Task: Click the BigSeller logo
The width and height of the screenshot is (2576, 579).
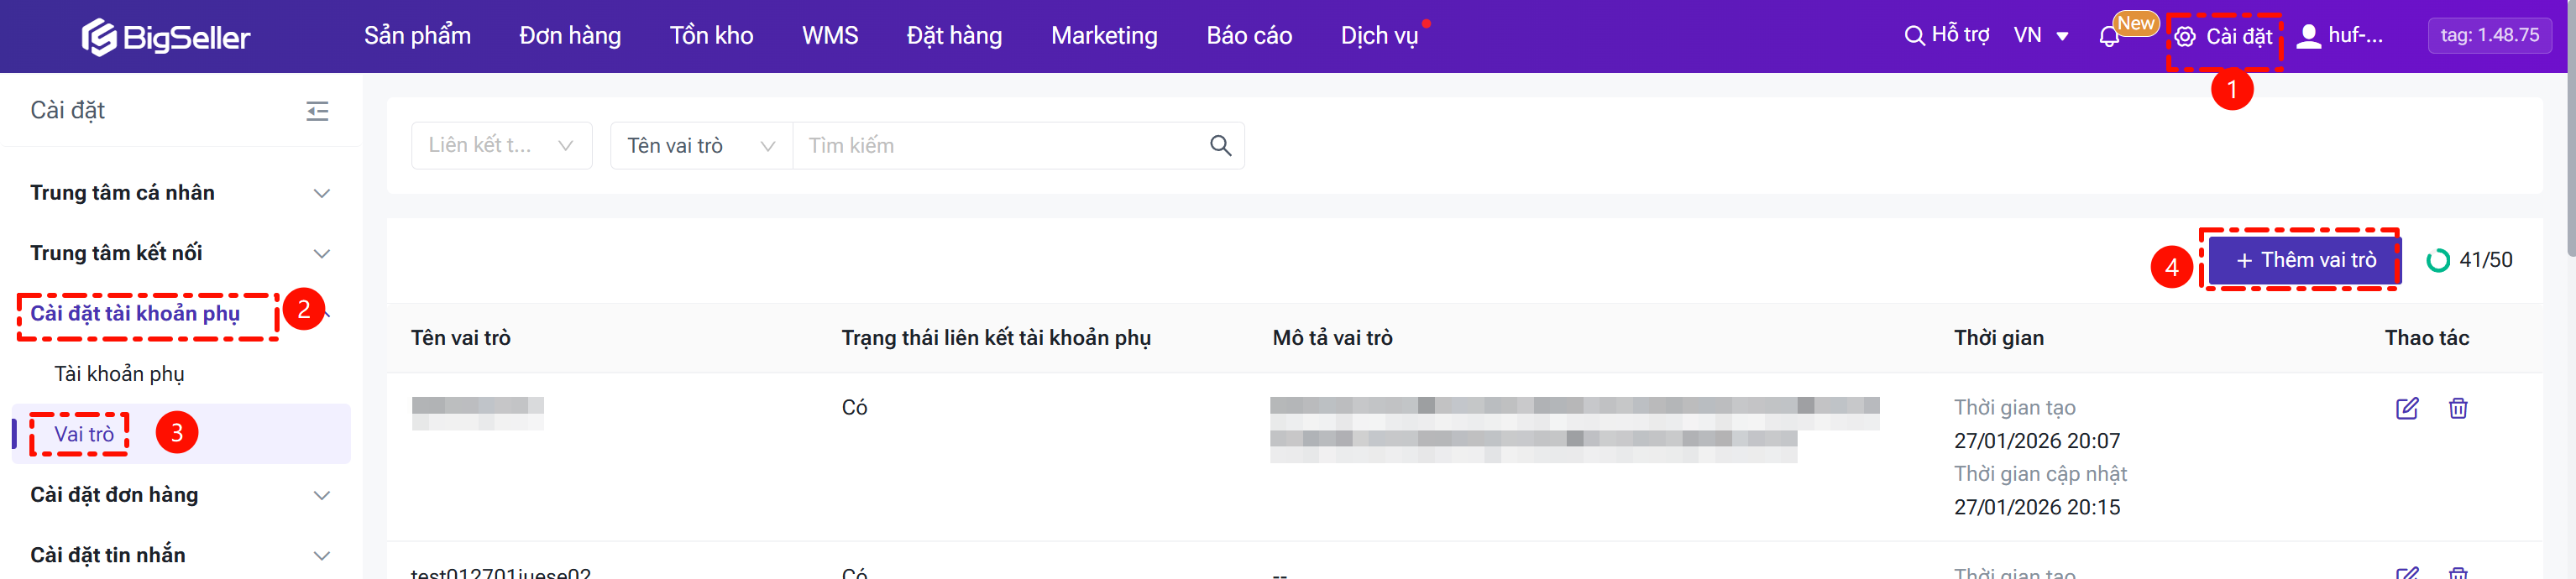Action: coord(165,37)
